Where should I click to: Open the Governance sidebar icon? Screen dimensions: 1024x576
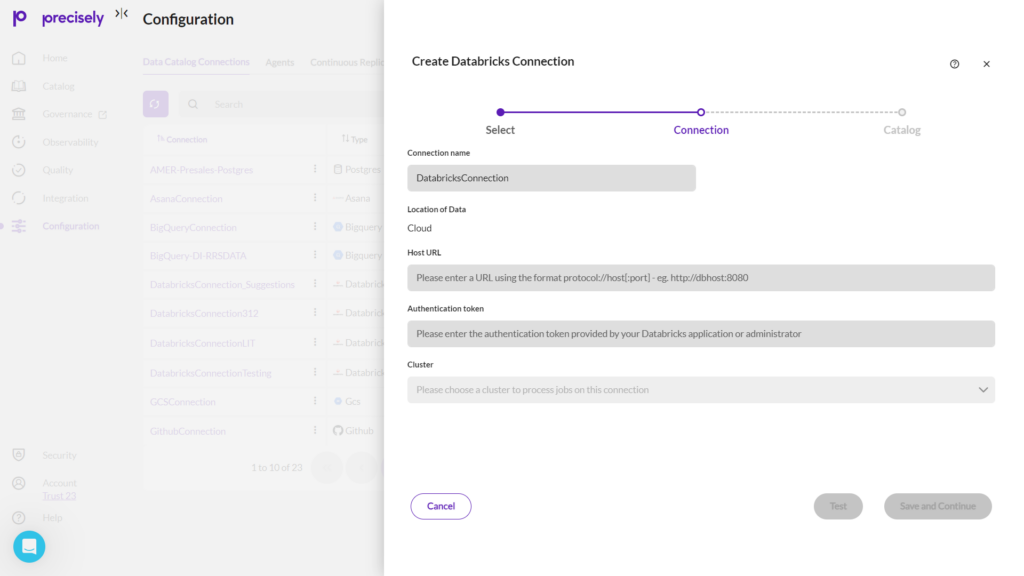pos(19,114)
